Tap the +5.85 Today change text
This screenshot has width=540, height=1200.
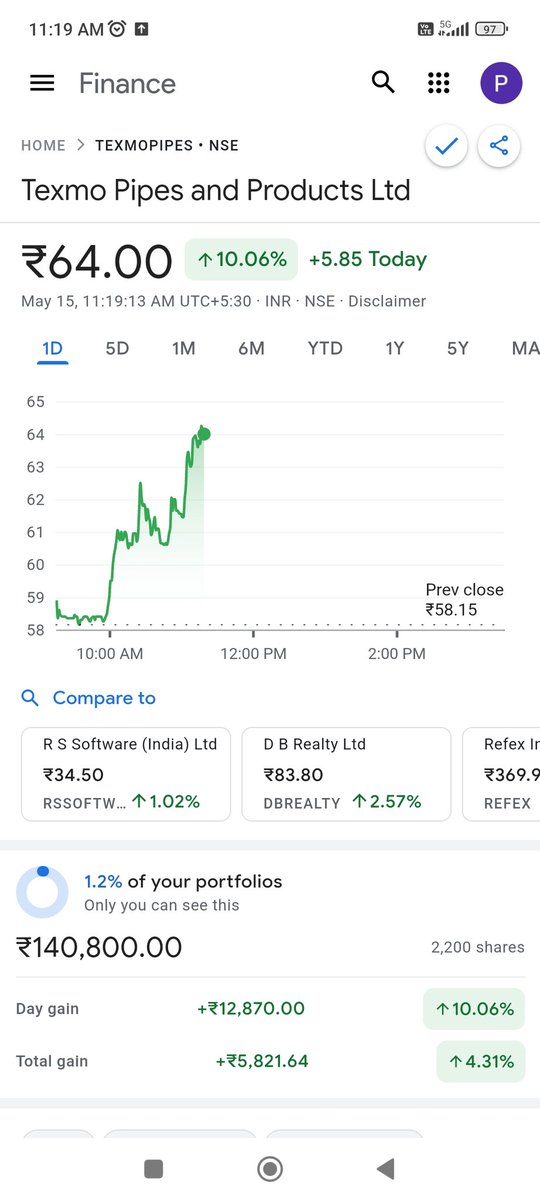(367, 259)
